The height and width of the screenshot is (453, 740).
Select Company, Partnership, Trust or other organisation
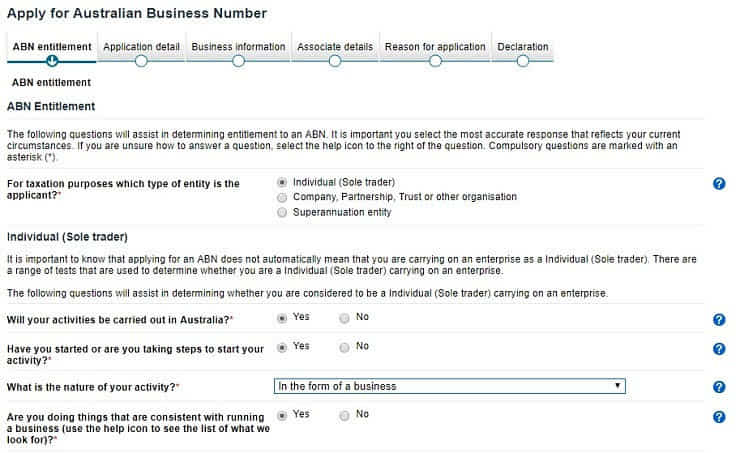coord(283,197)
